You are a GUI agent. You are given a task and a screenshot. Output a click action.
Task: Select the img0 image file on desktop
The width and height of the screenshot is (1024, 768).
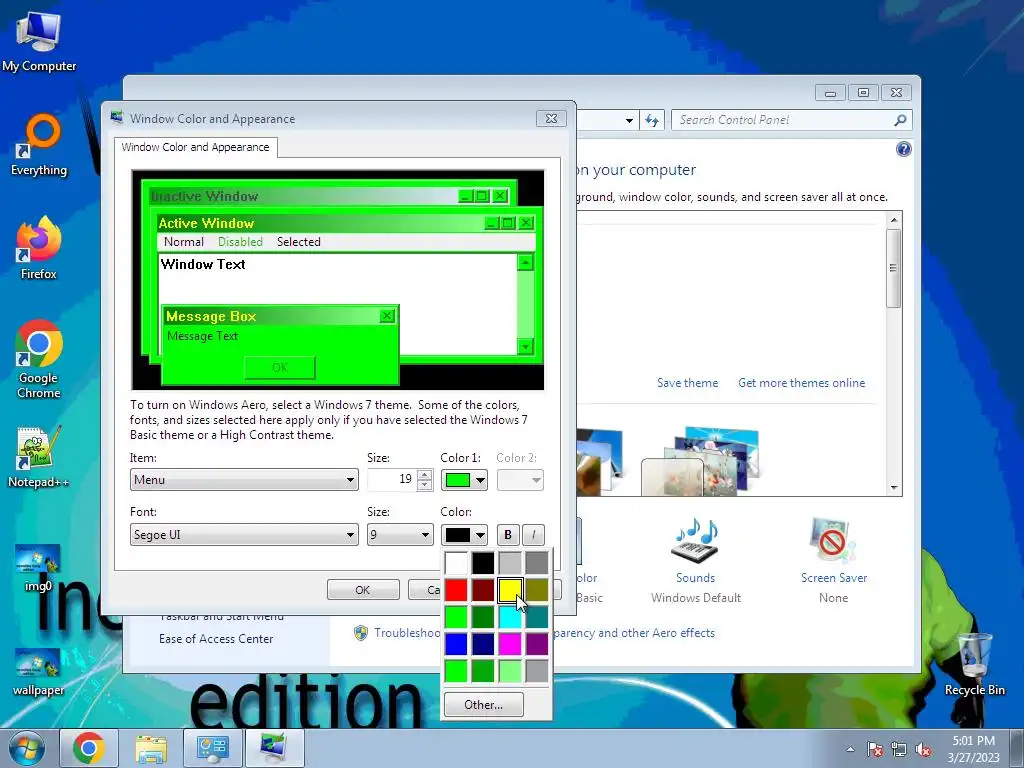click(x=38, y=568)
